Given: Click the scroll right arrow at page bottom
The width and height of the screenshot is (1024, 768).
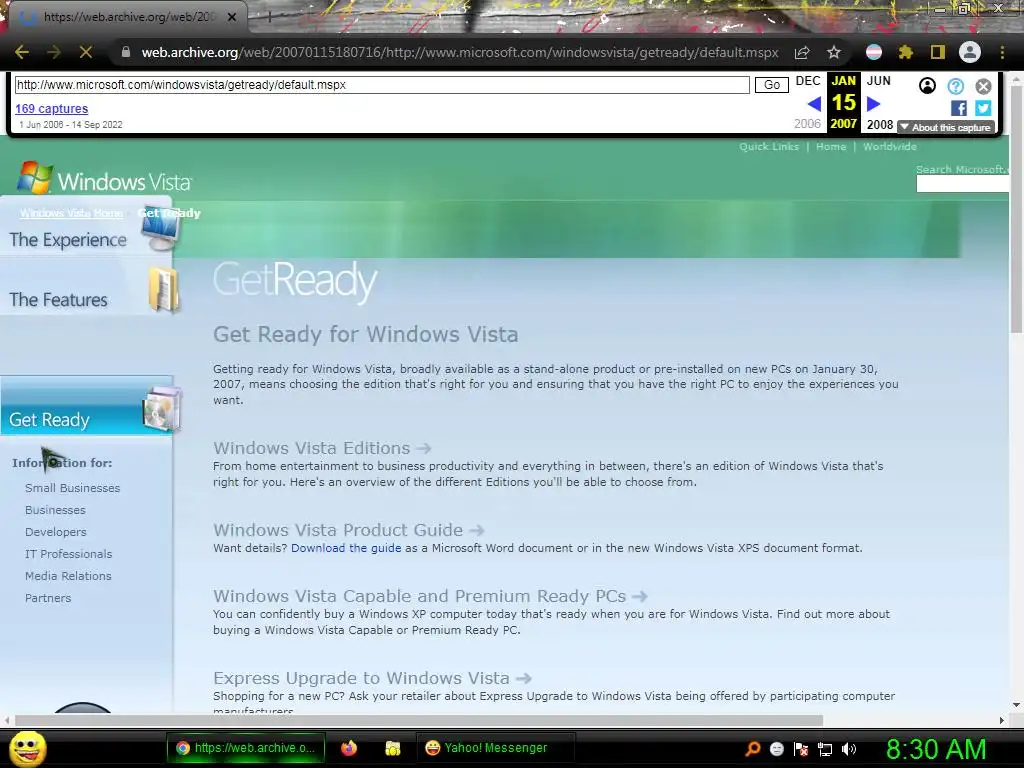Looking at the screenshot, I should pyautogui.click(x=1002, y=720).
